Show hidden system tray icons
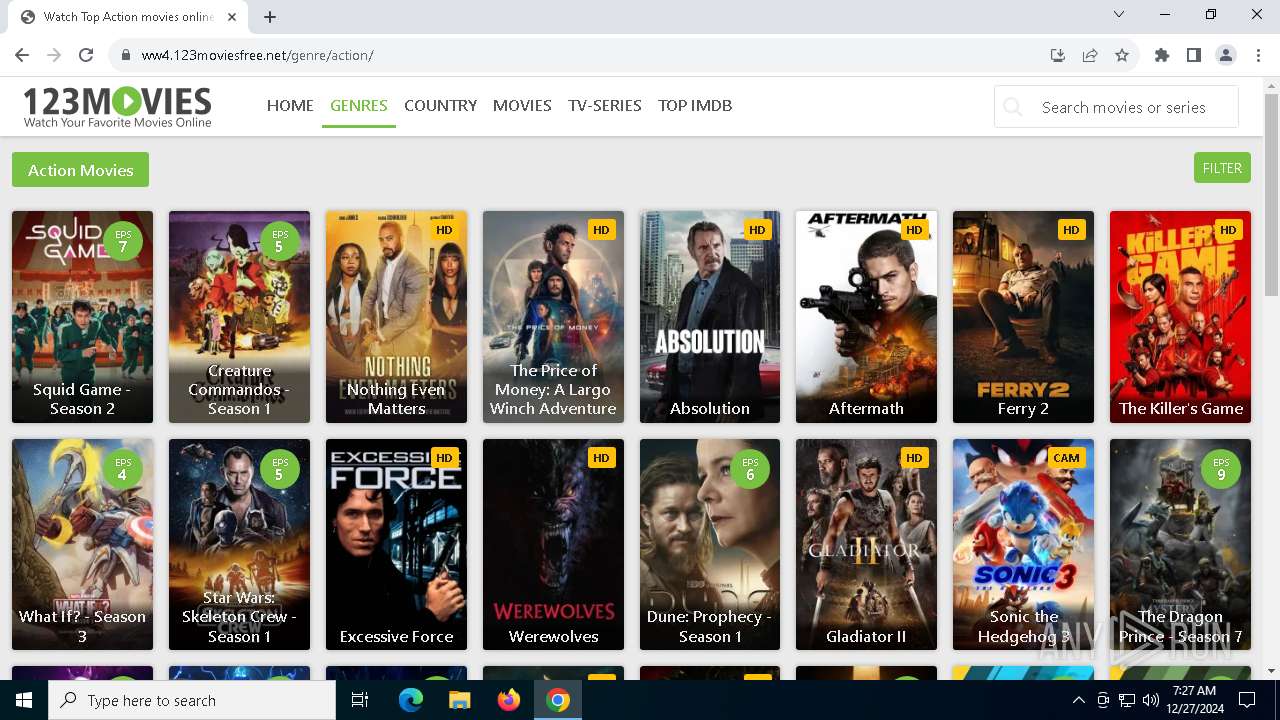Viewport: 1280px width, 720px height. pyautogui.click(x=1079, y=700)
